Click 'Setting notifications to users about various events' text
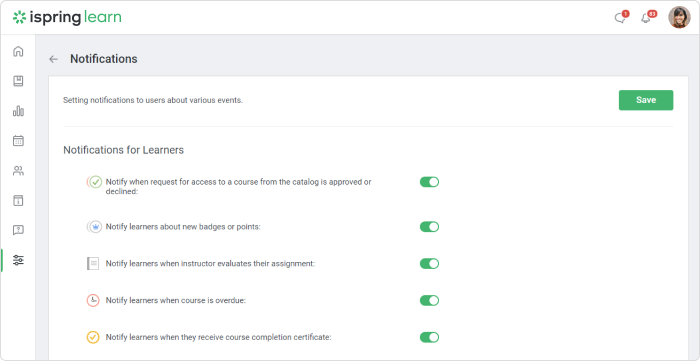 [153, 100]
